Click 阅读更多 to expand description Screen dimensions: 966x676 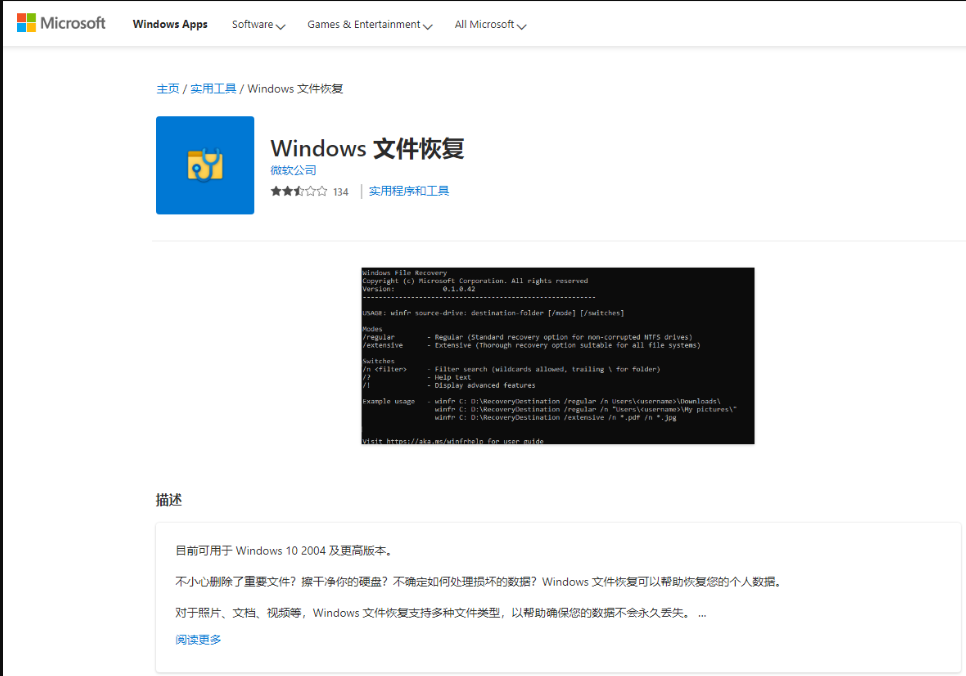pyautogui.click(x=198, y=640)
